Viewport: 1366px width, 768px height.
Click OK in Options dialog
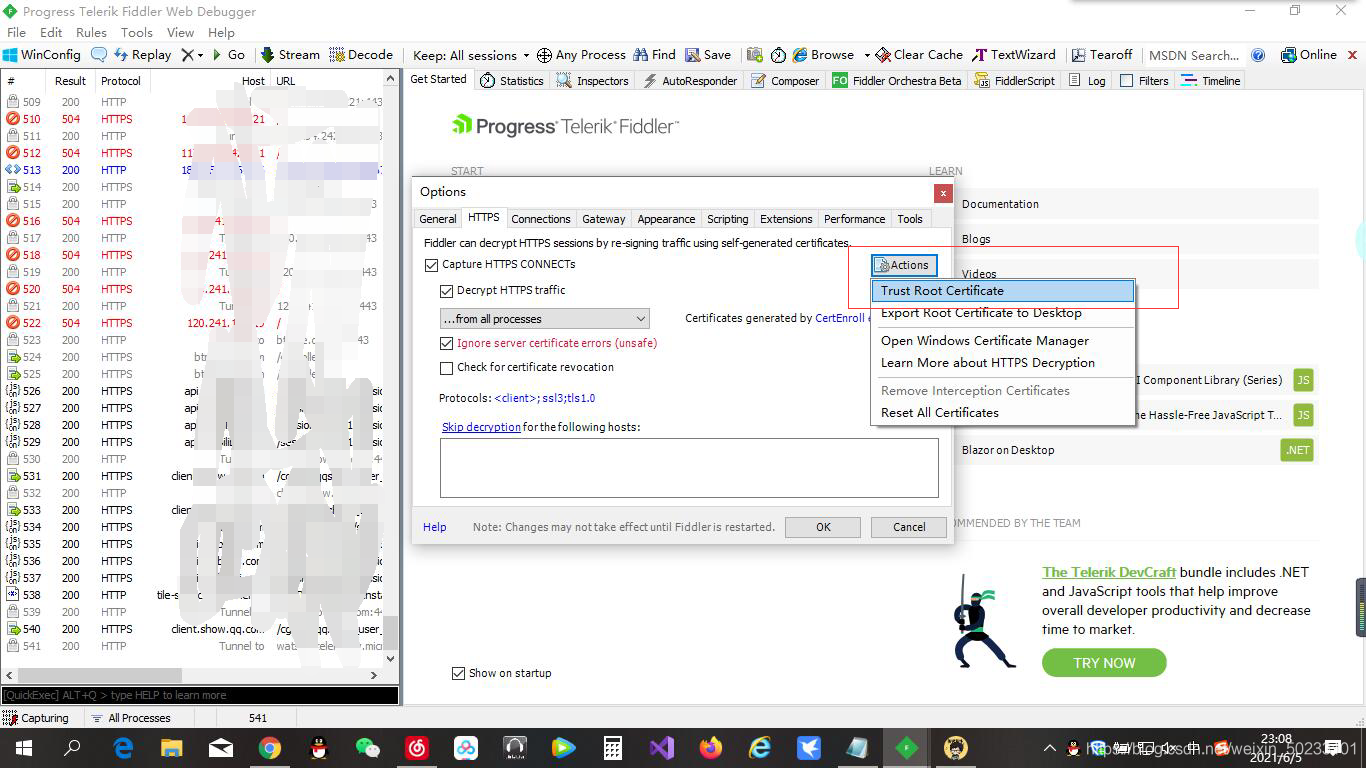click(x=823, y=527)
